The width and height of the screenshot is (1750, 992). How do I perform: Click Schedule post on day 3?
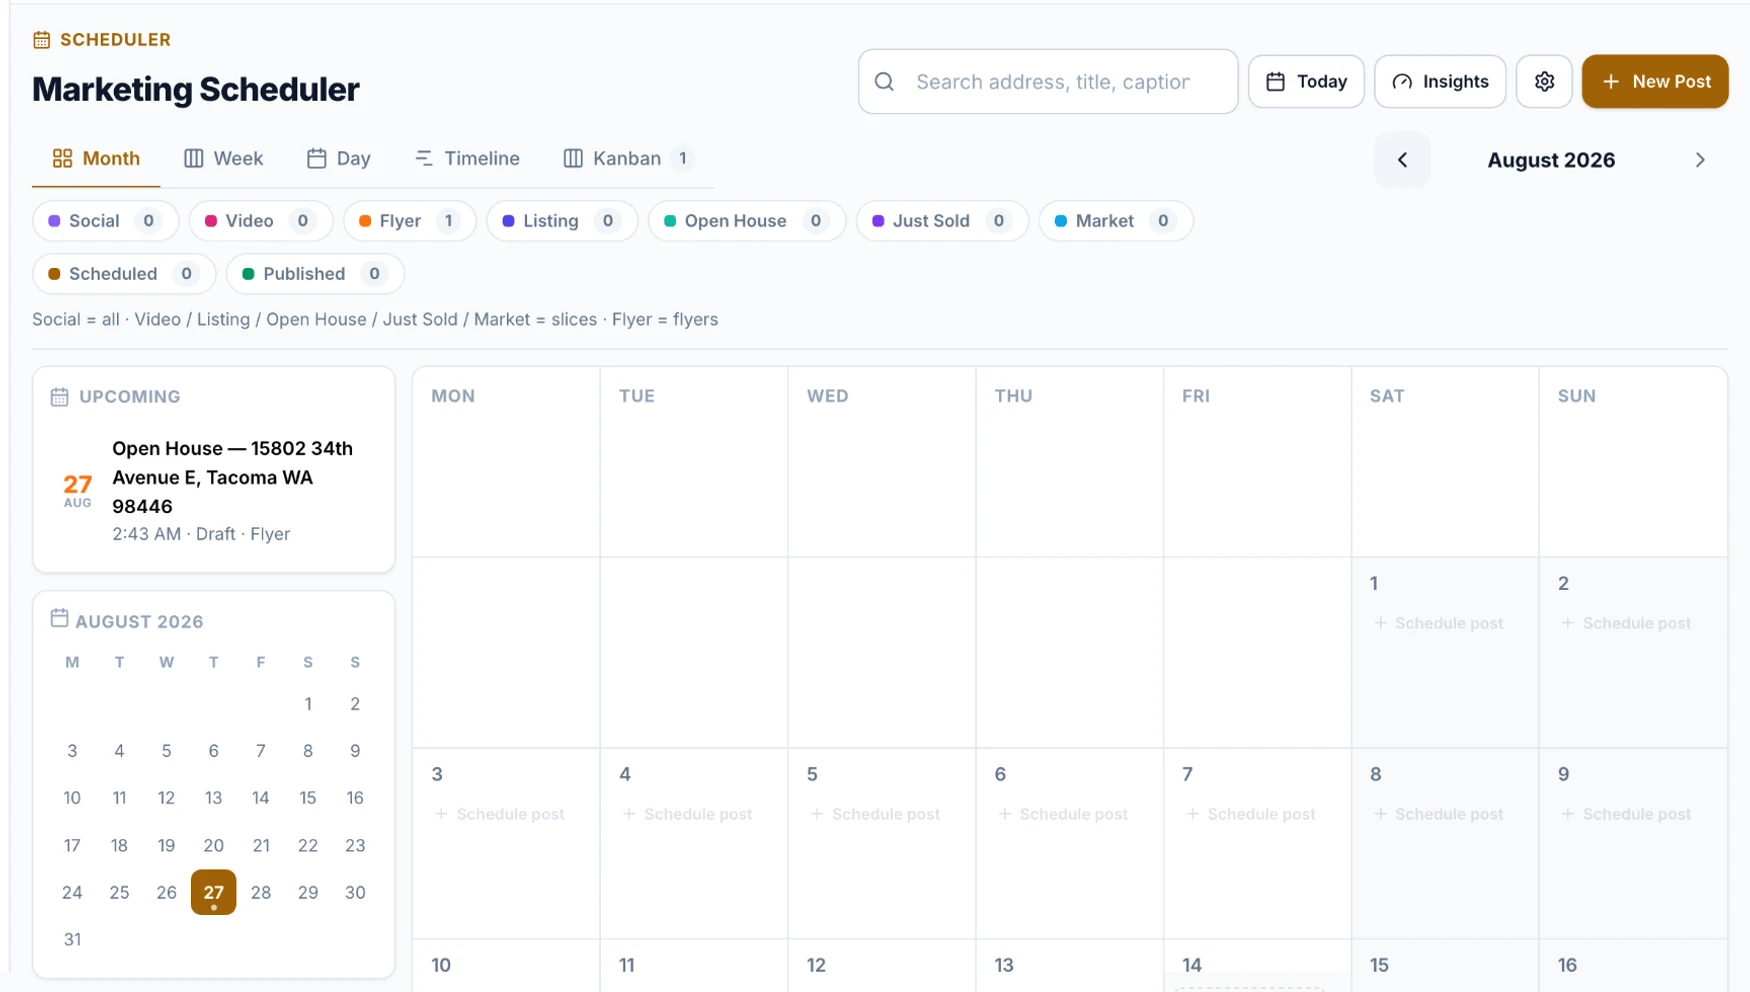[500, 814]
